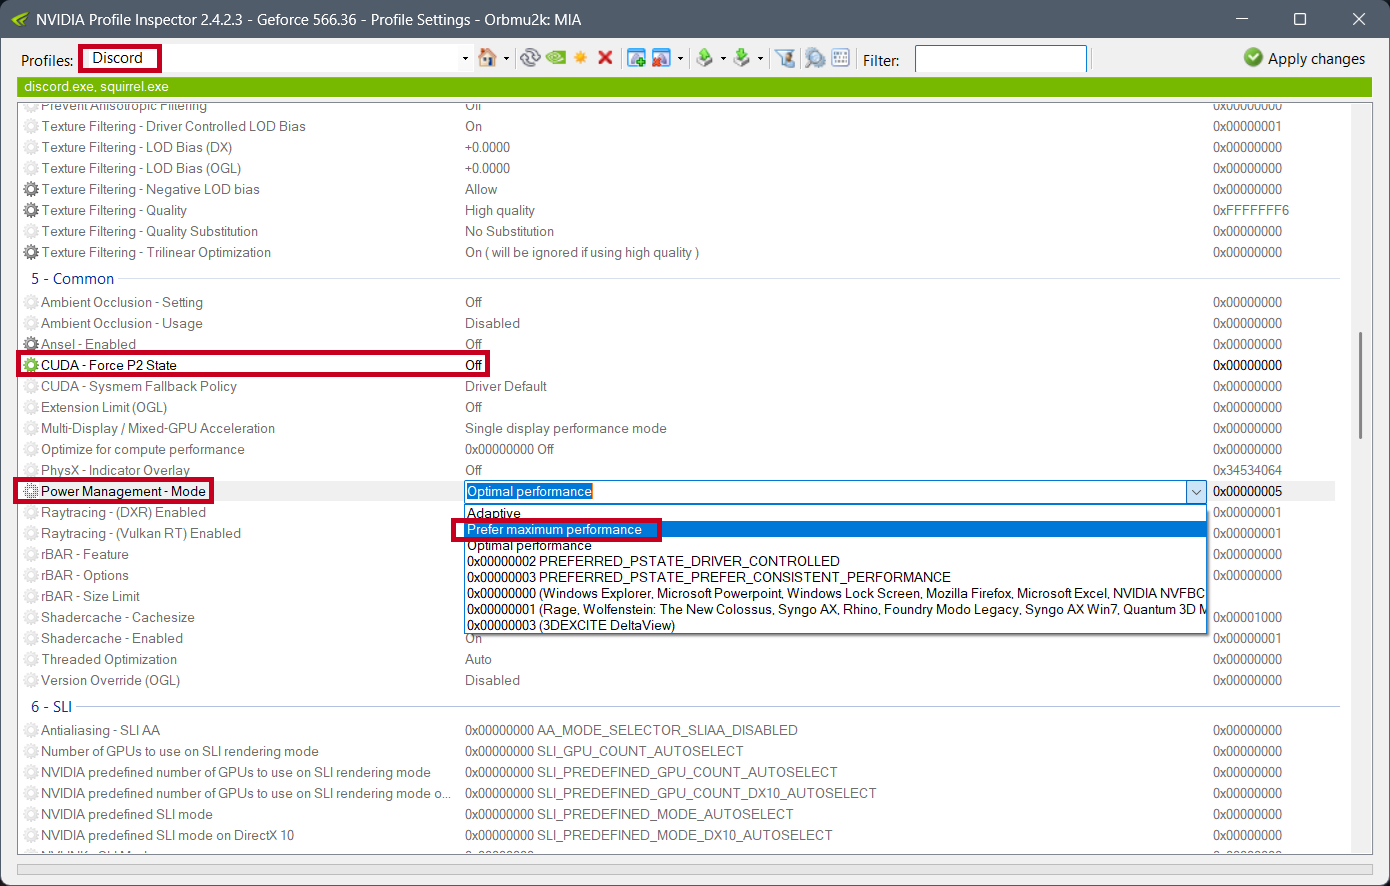Click gear icon of Texture Filtering - Negative LOD bias

(x=31, y=189)
